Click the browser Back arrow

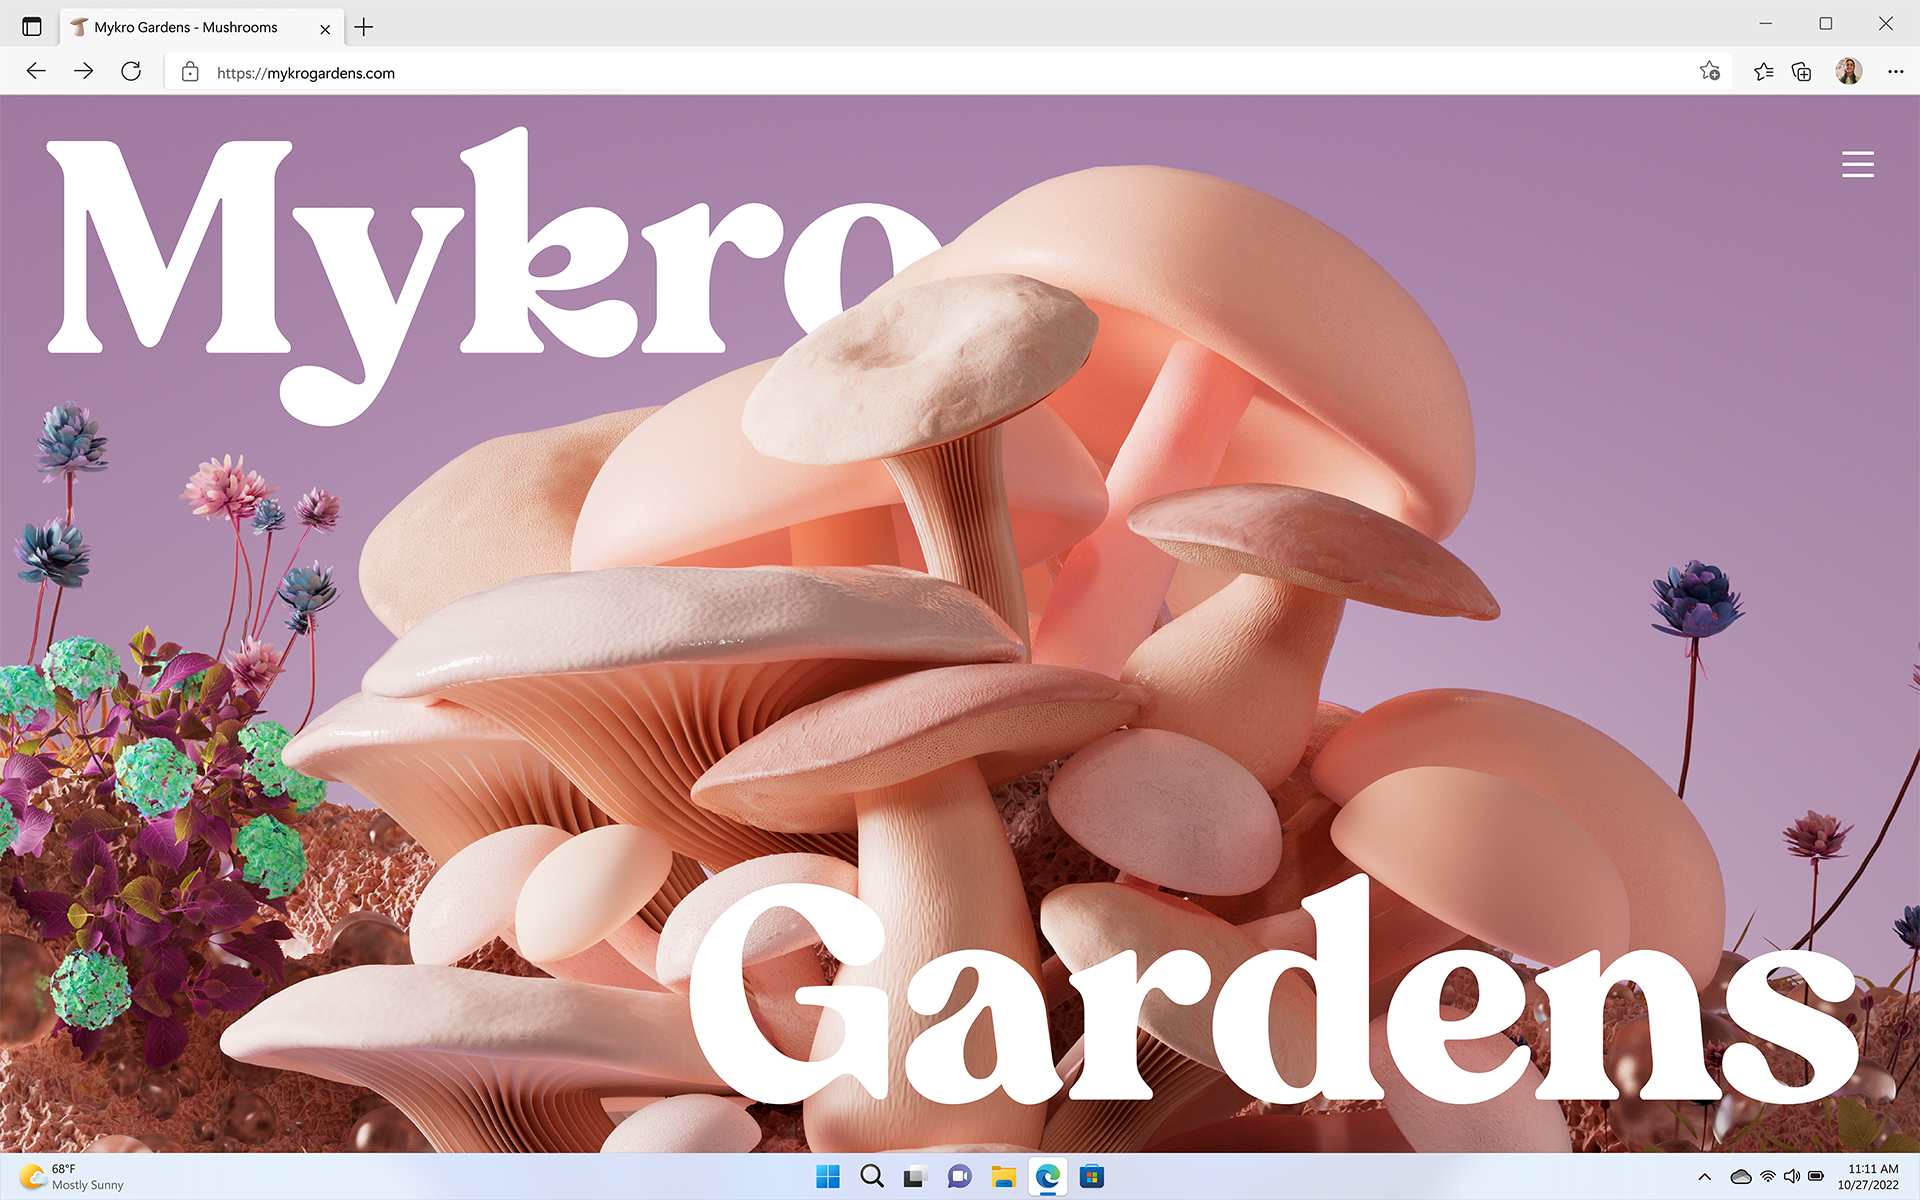click(36, 71)
